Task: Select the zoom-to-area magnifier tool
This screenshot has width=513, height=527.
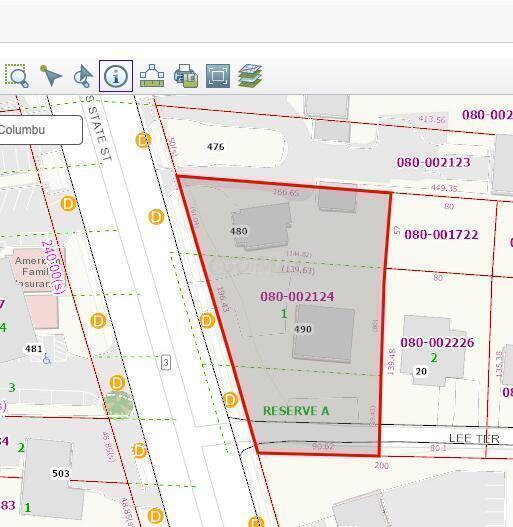Action: (17, 76)
